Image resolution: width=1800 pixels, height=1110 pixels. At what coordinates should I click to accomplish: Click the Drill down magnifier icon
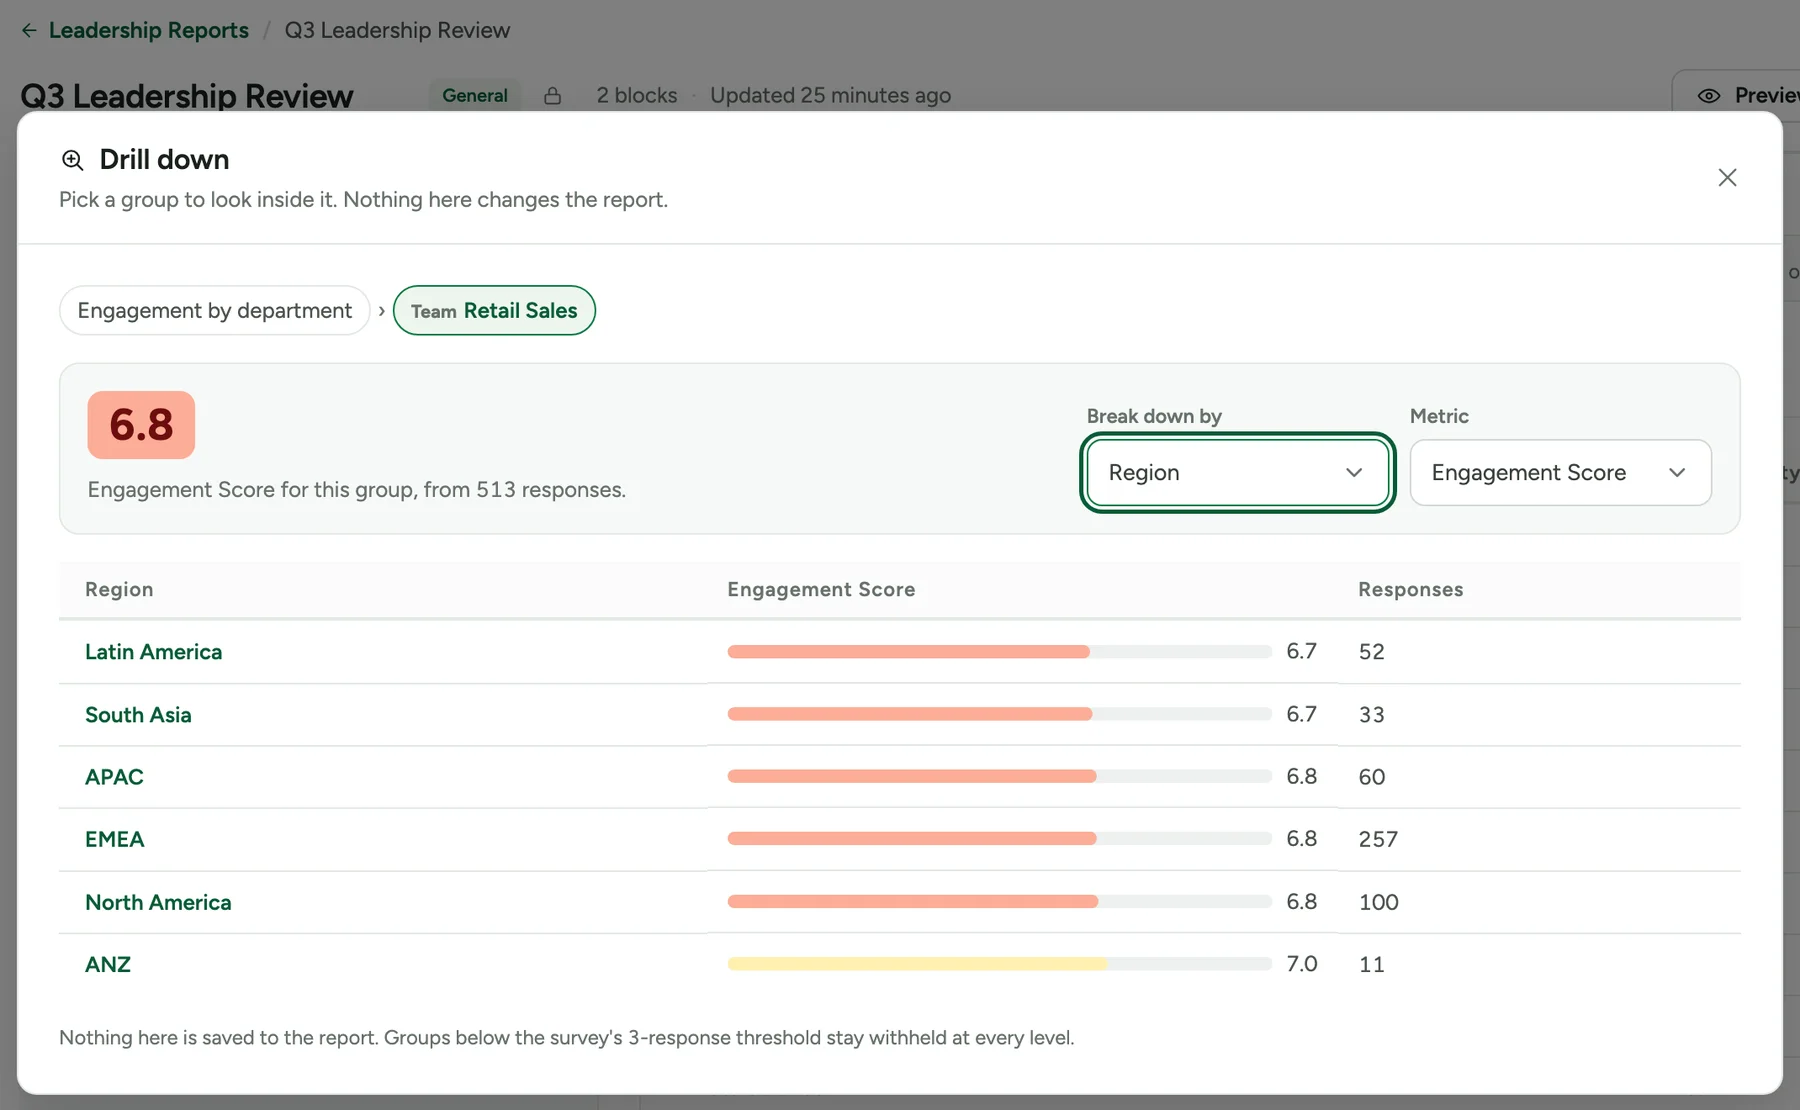tap(72, 160)
